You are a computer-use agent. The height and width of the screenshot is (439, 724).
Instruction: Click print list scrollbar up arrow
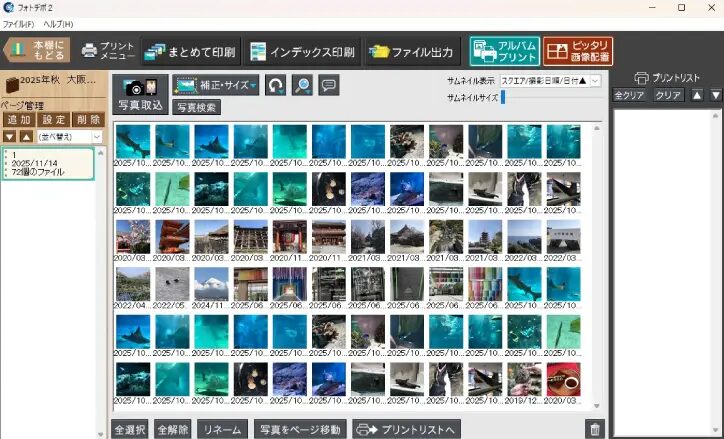tap(716, 115)
